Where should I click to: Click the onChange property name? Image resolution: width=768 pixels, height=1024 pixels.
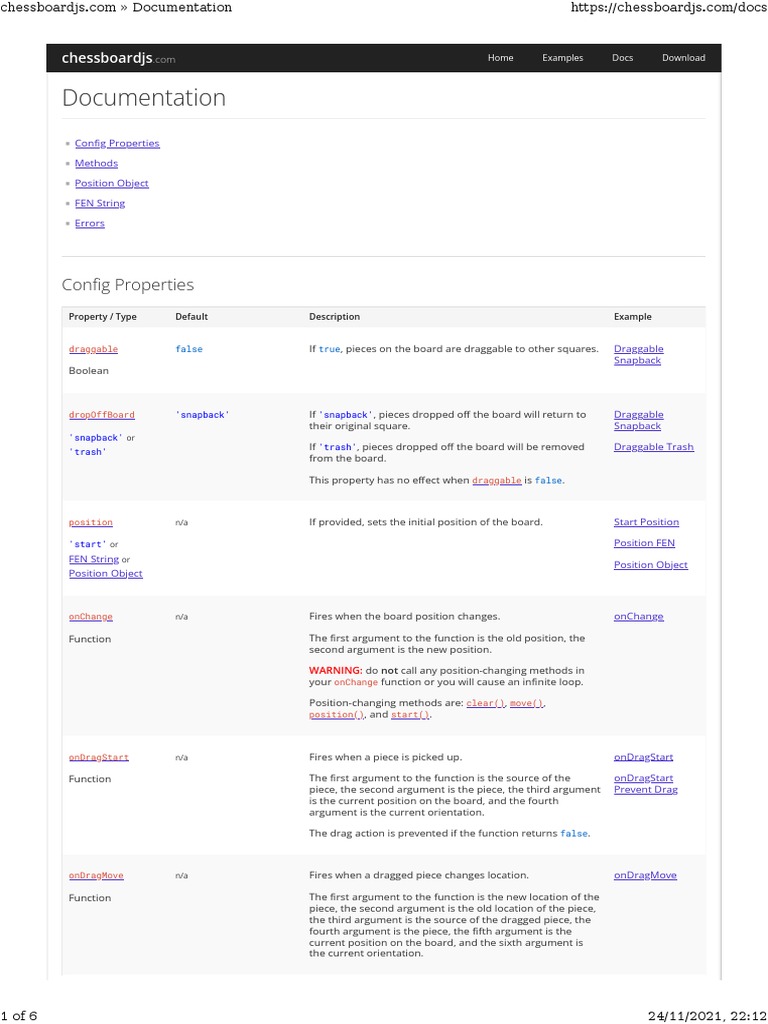90,617
